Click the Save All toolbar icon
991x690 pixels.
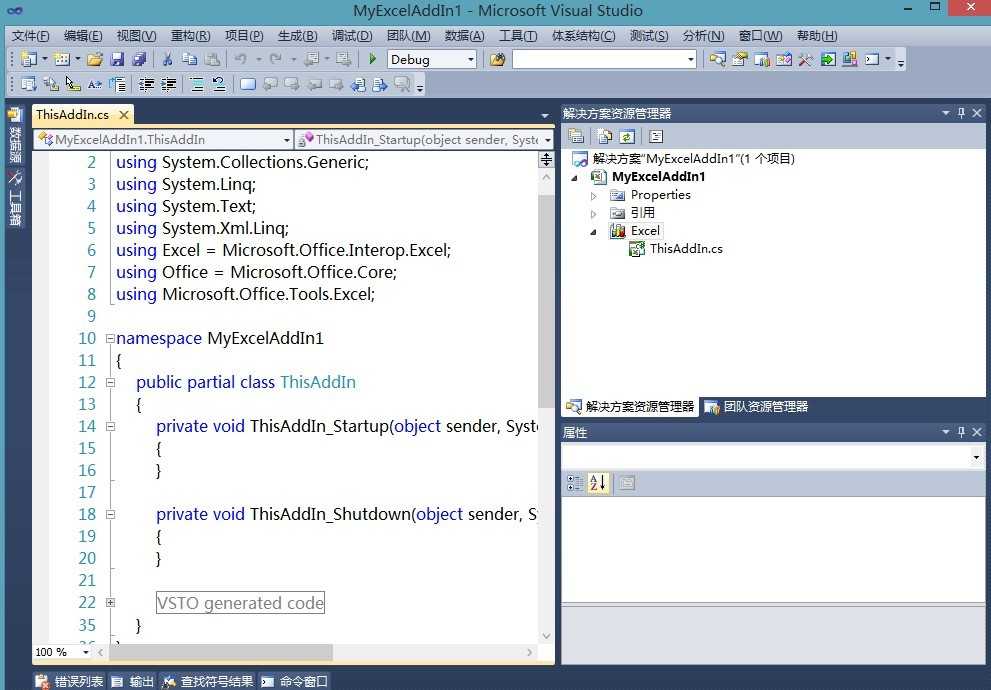[139, 60]
